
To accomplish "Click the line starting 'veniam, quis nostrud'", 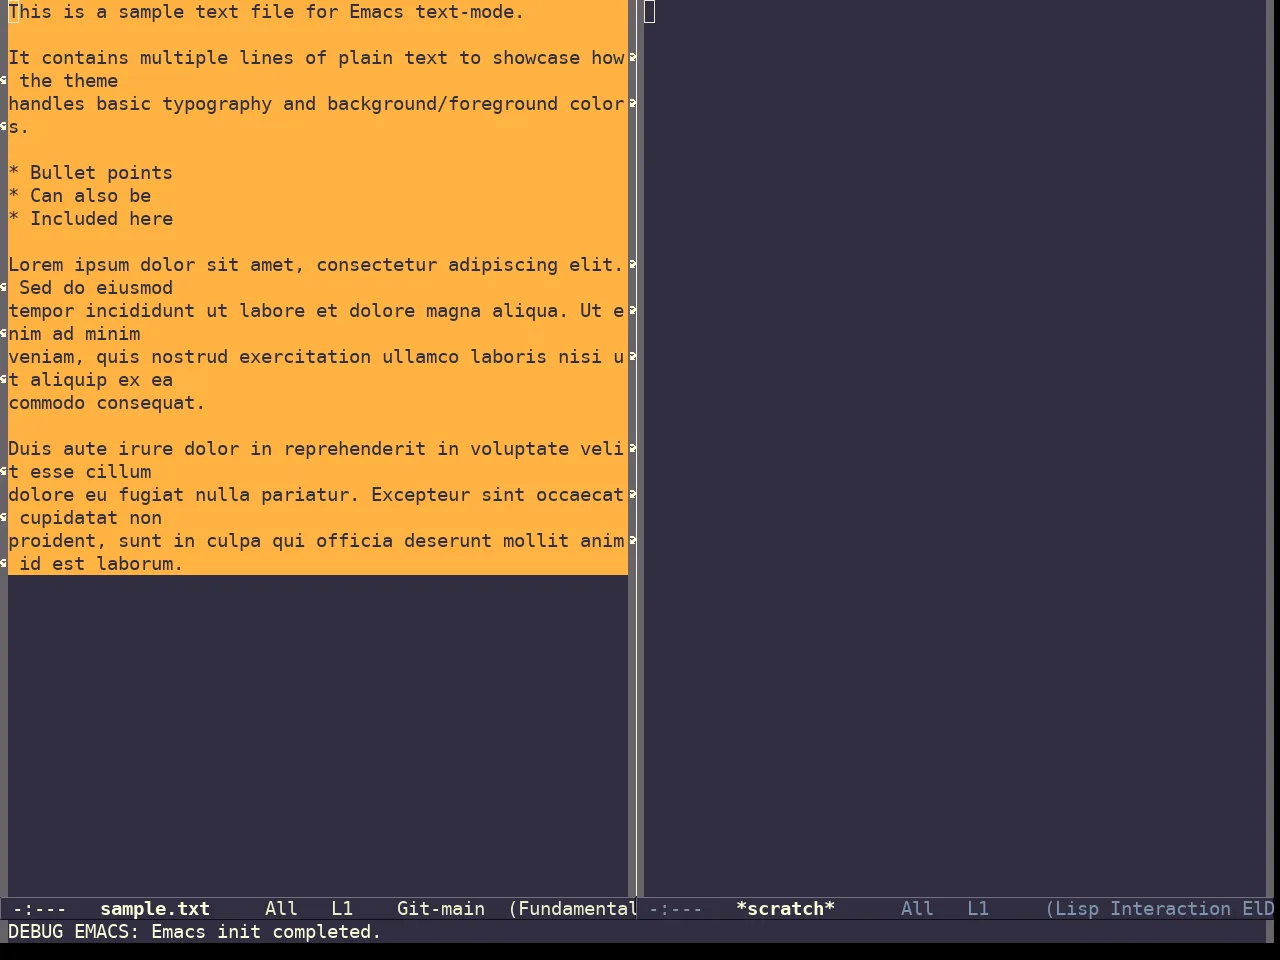I will (316, 357).
